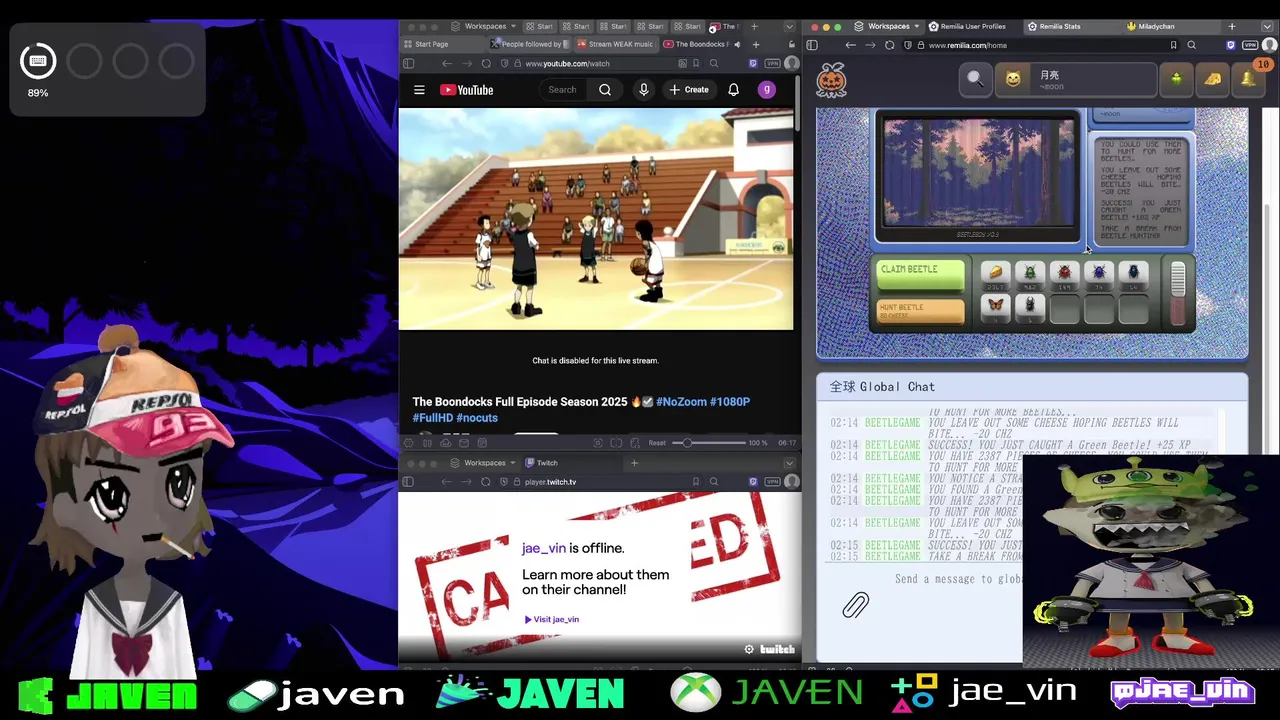Click the Global Chat message field

(958, 579)
